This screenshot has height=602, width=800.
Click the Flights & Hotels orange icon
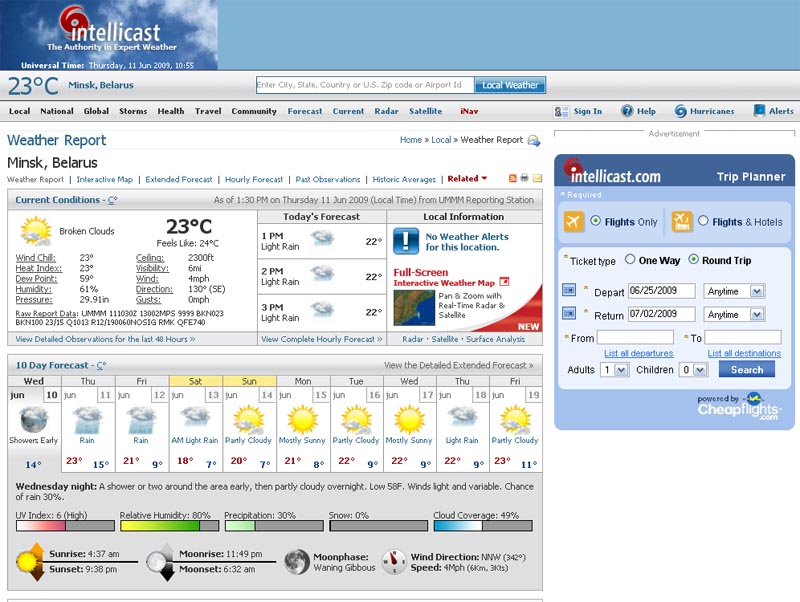pos(682,221)
